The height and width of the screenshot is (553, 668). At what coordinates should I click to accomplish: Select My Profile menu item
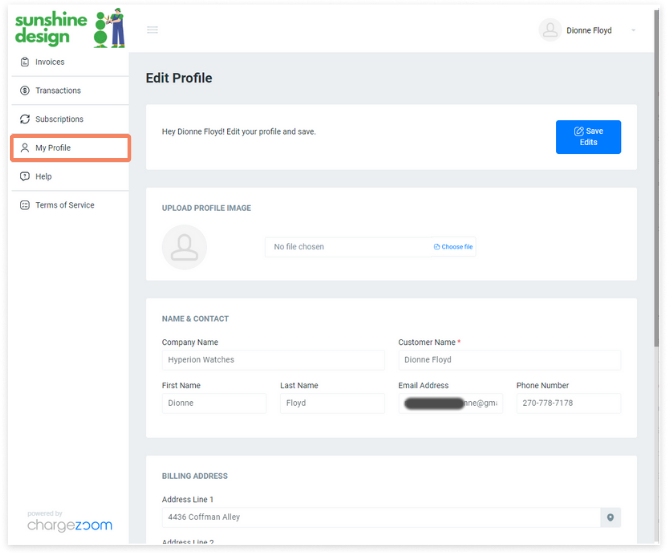click(70, 148)
